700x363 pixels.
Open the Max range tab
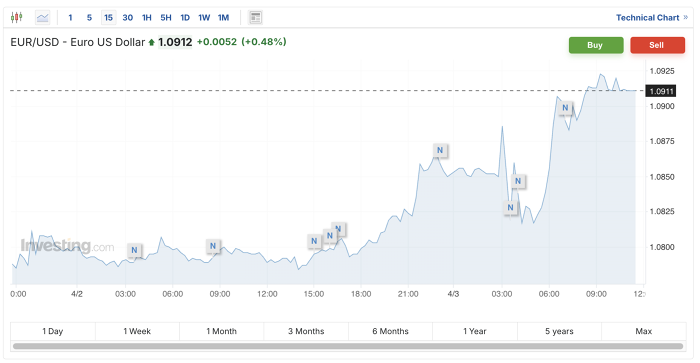644,331
